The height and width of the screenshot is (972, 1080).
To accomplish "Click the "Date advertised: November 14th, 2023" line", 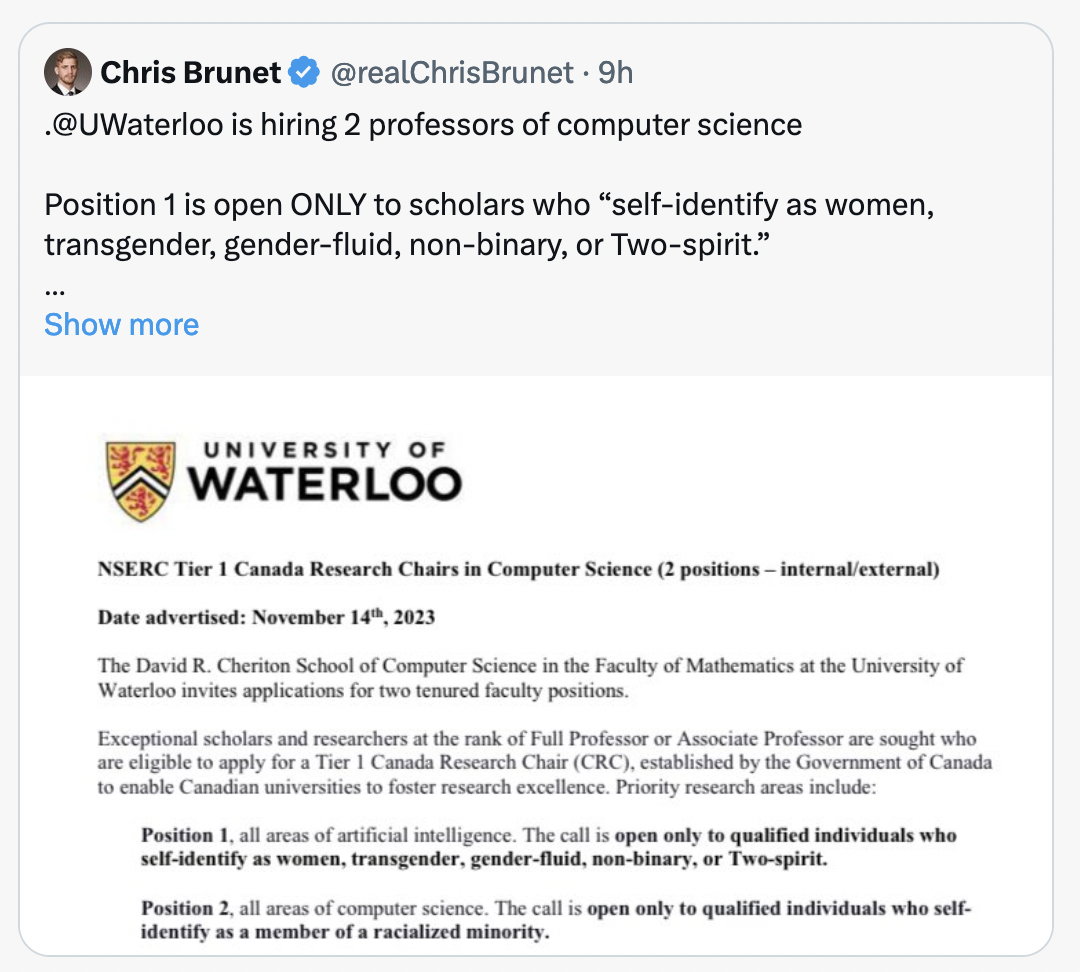I will [x=266, y=617].
